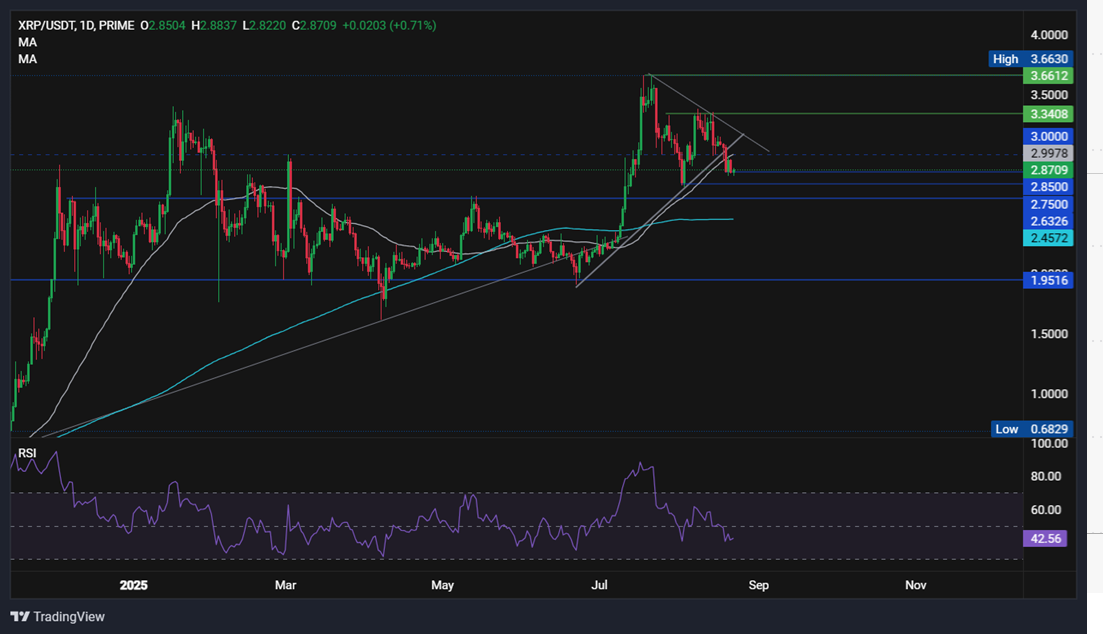Click the Sep time axis label
1103x634 pixels.
click(x=758, y=585)
